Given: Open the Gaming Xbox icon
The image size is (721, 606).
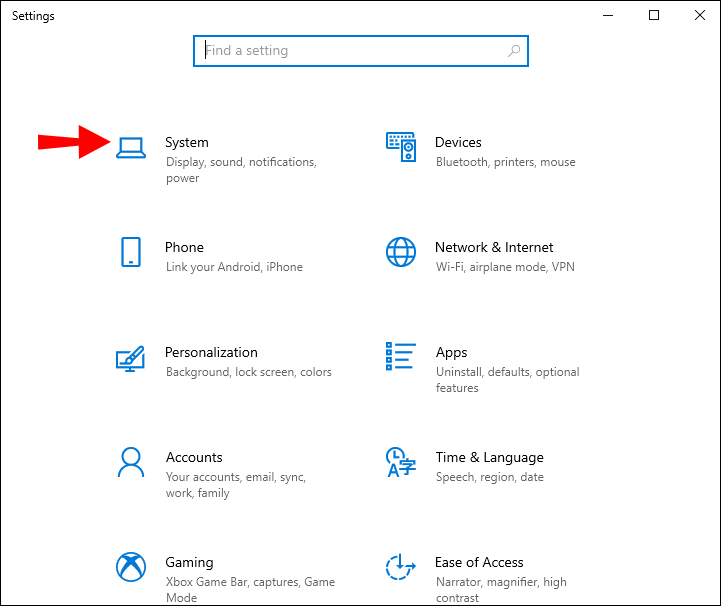Looking at the screenshot, I should 131,567.
